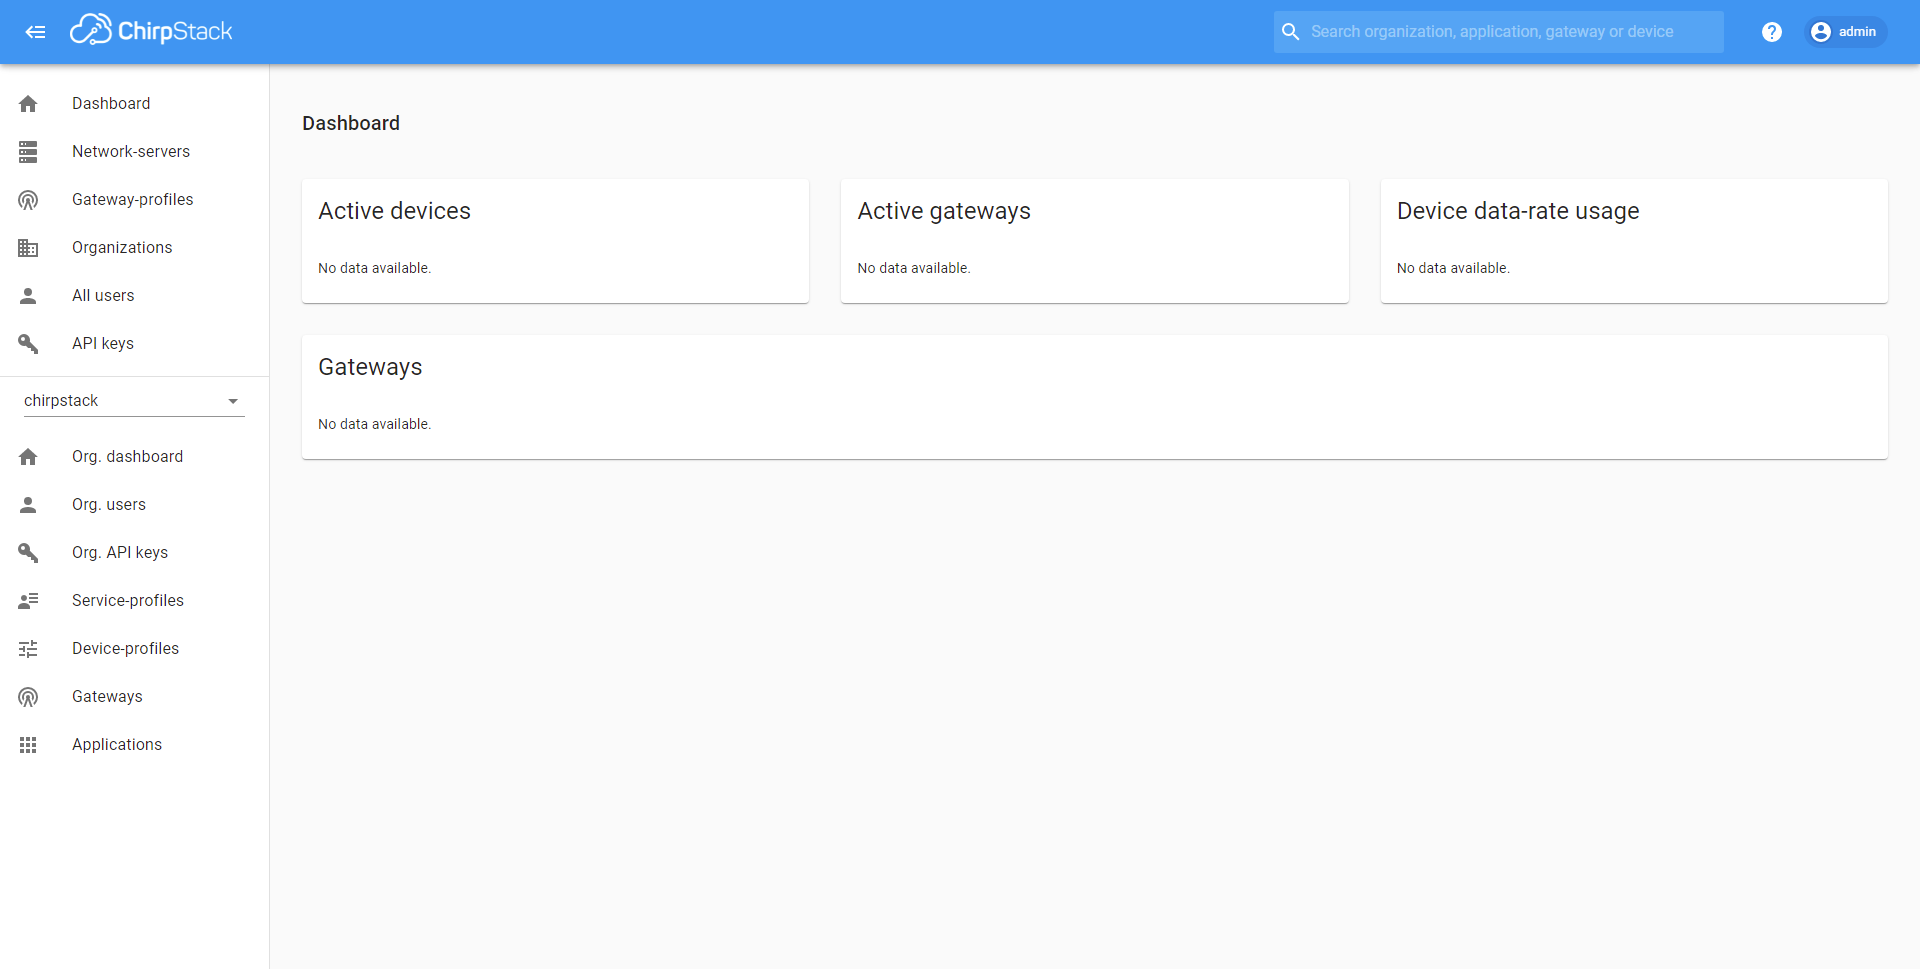Click the Device-profiles sliders icon

pyautogui.click(x=28, y=649)
